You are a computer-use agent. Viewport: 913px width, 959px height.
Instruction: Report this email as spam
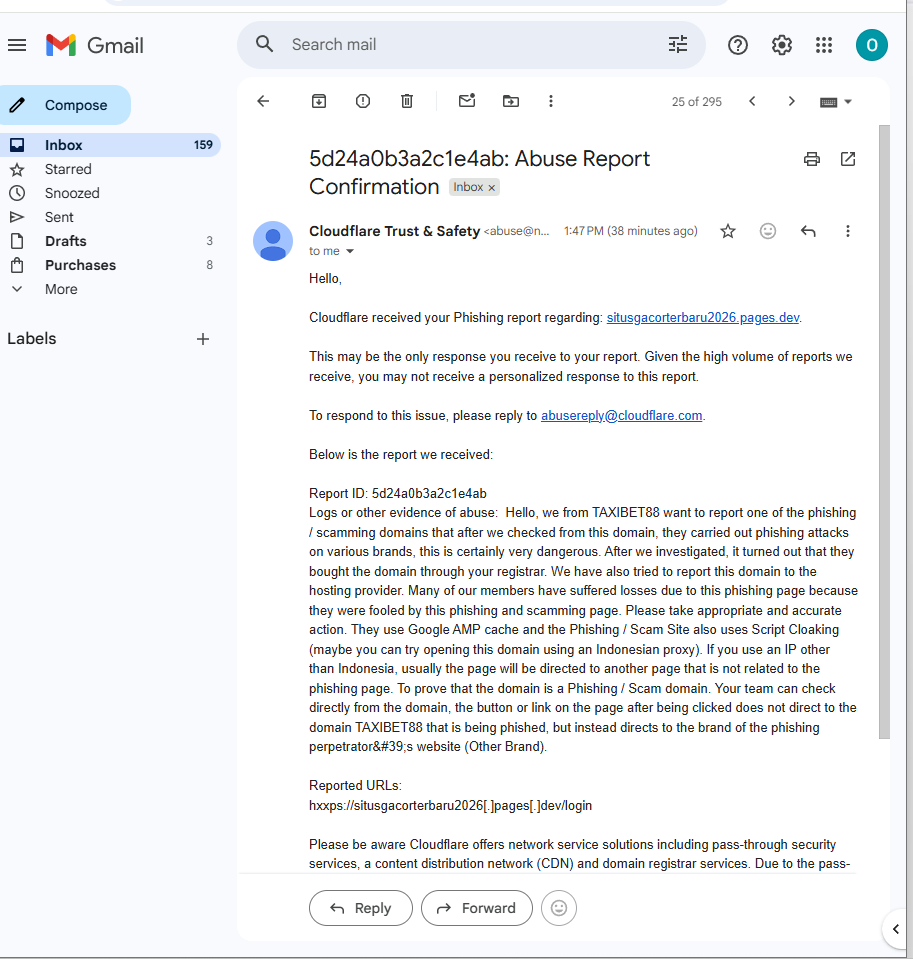pyautogui.click(x=363, y=102)
